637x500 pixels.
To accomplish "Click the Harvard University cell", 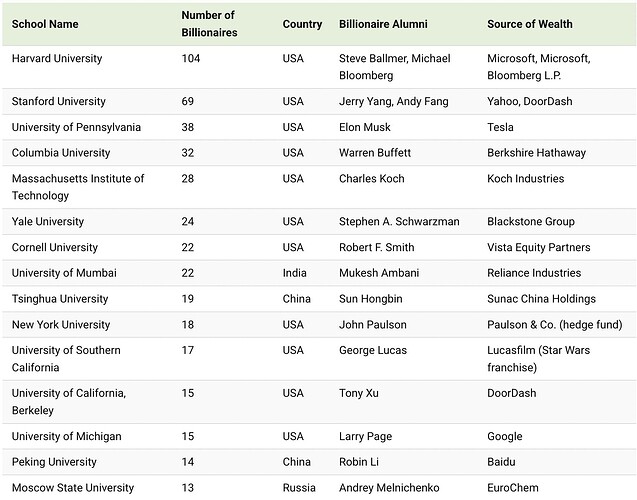I will pos(57,59).
